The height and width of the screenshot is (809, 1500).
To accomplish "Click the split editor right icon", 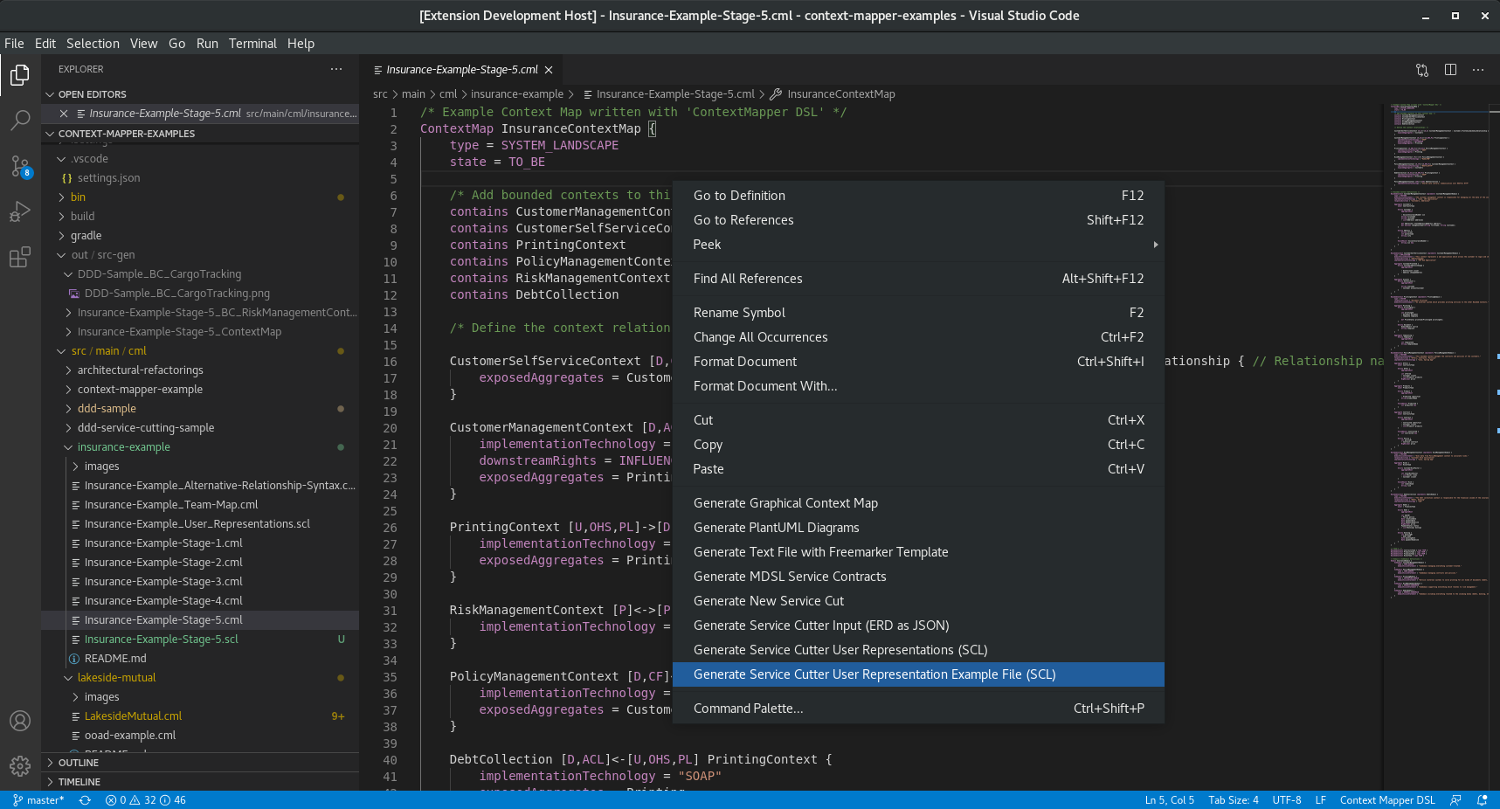I will [x=1450, y=70].
